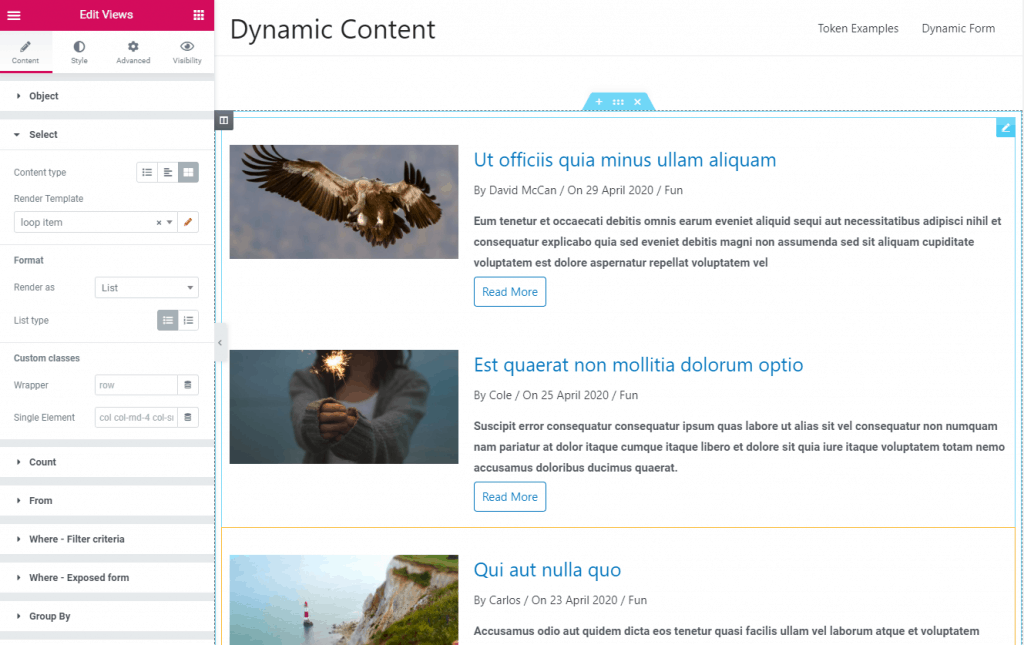The width and height of the screenshot is (1024, 645).
Task: Click the first post's Read More button
Action: [x=510, y=292]
